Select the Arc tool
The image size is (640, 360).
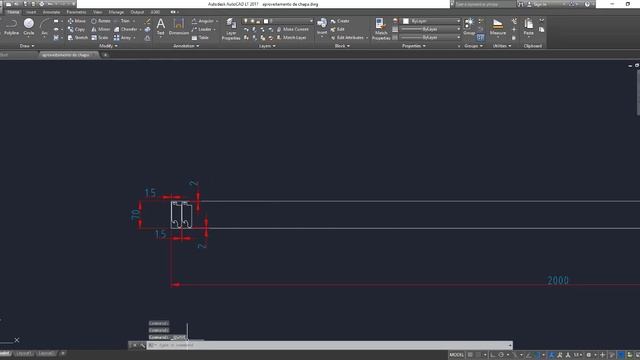44,27
